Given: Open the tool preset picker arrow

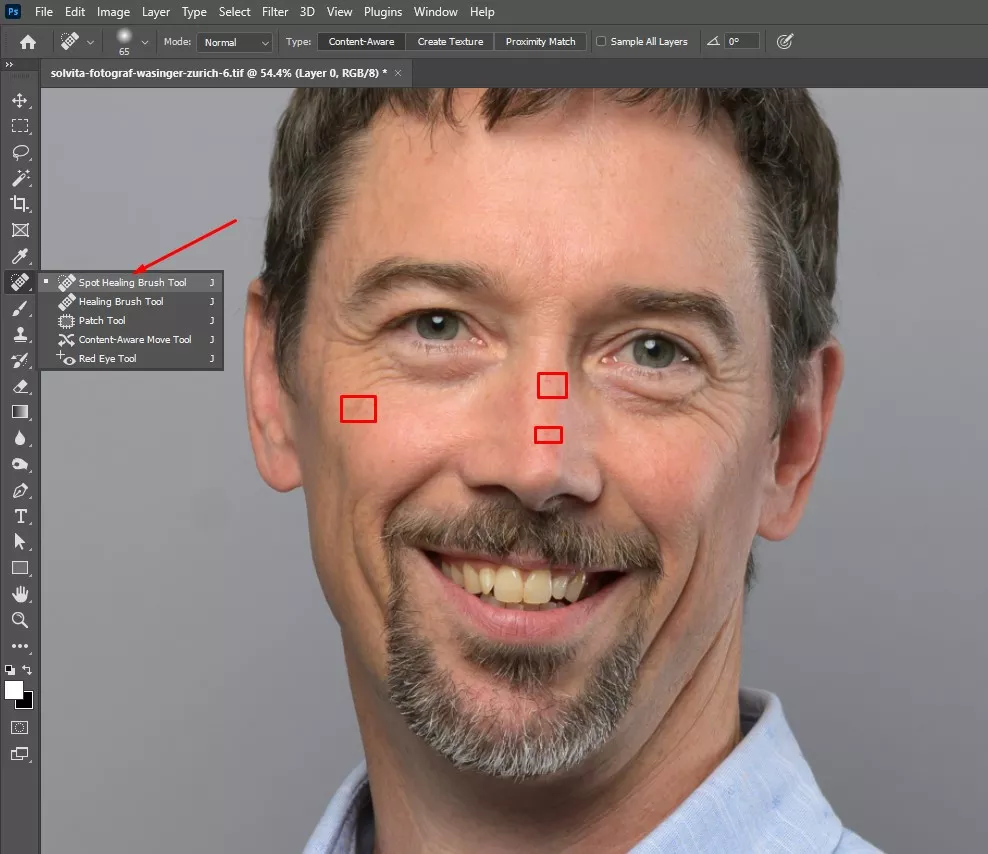Looking at the screenshot, I should (x=91, y=42).
